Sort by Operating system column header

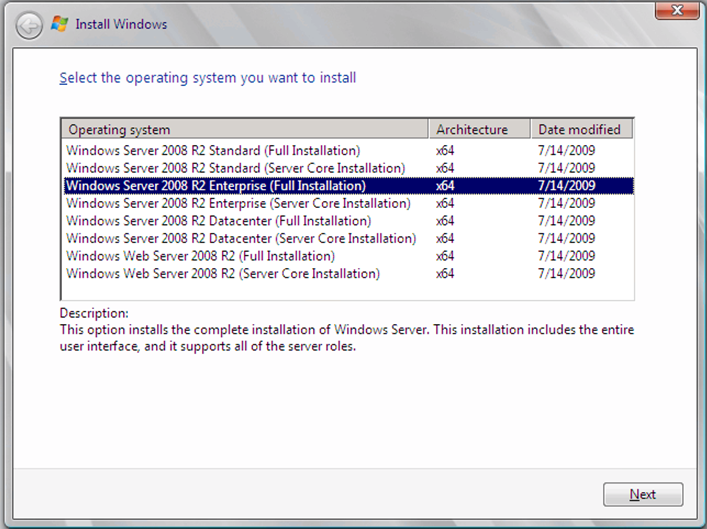click(x=244, y=129)
